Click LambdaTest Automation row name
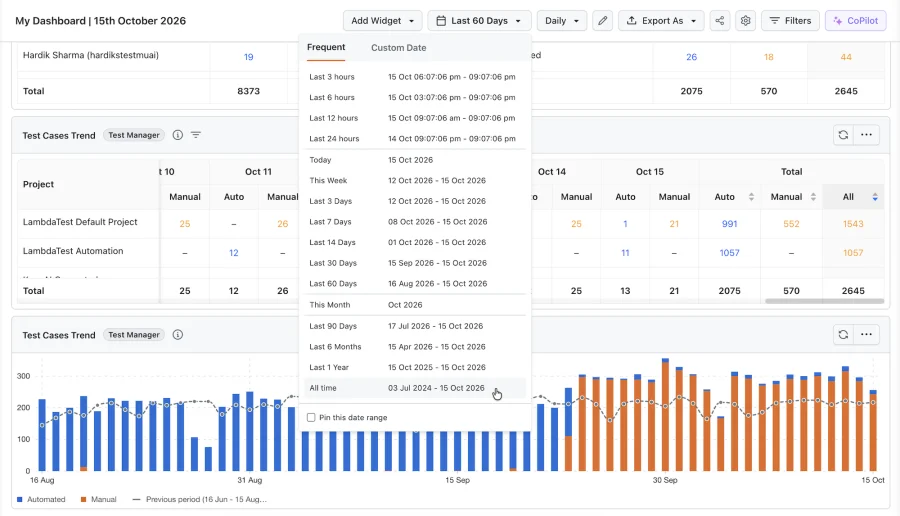 point(73,251)
